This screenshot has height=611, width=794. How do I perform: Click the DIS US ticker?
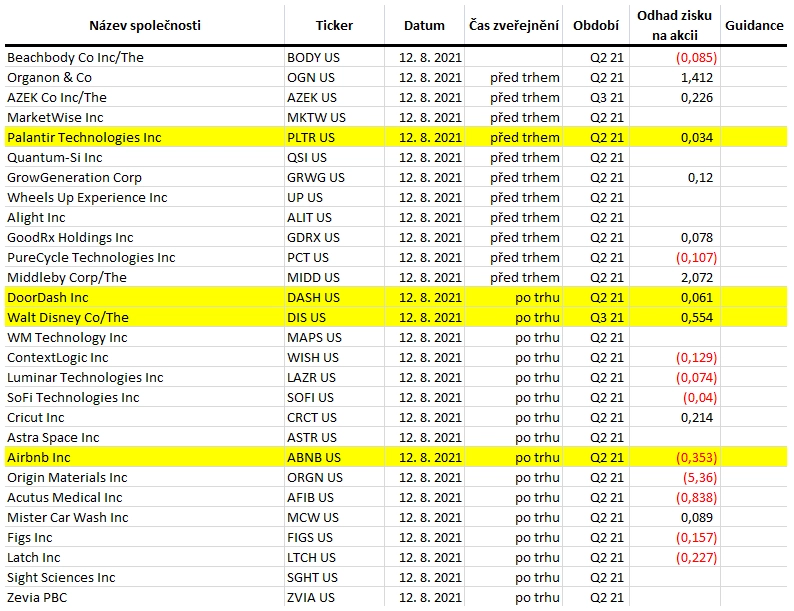306,317
